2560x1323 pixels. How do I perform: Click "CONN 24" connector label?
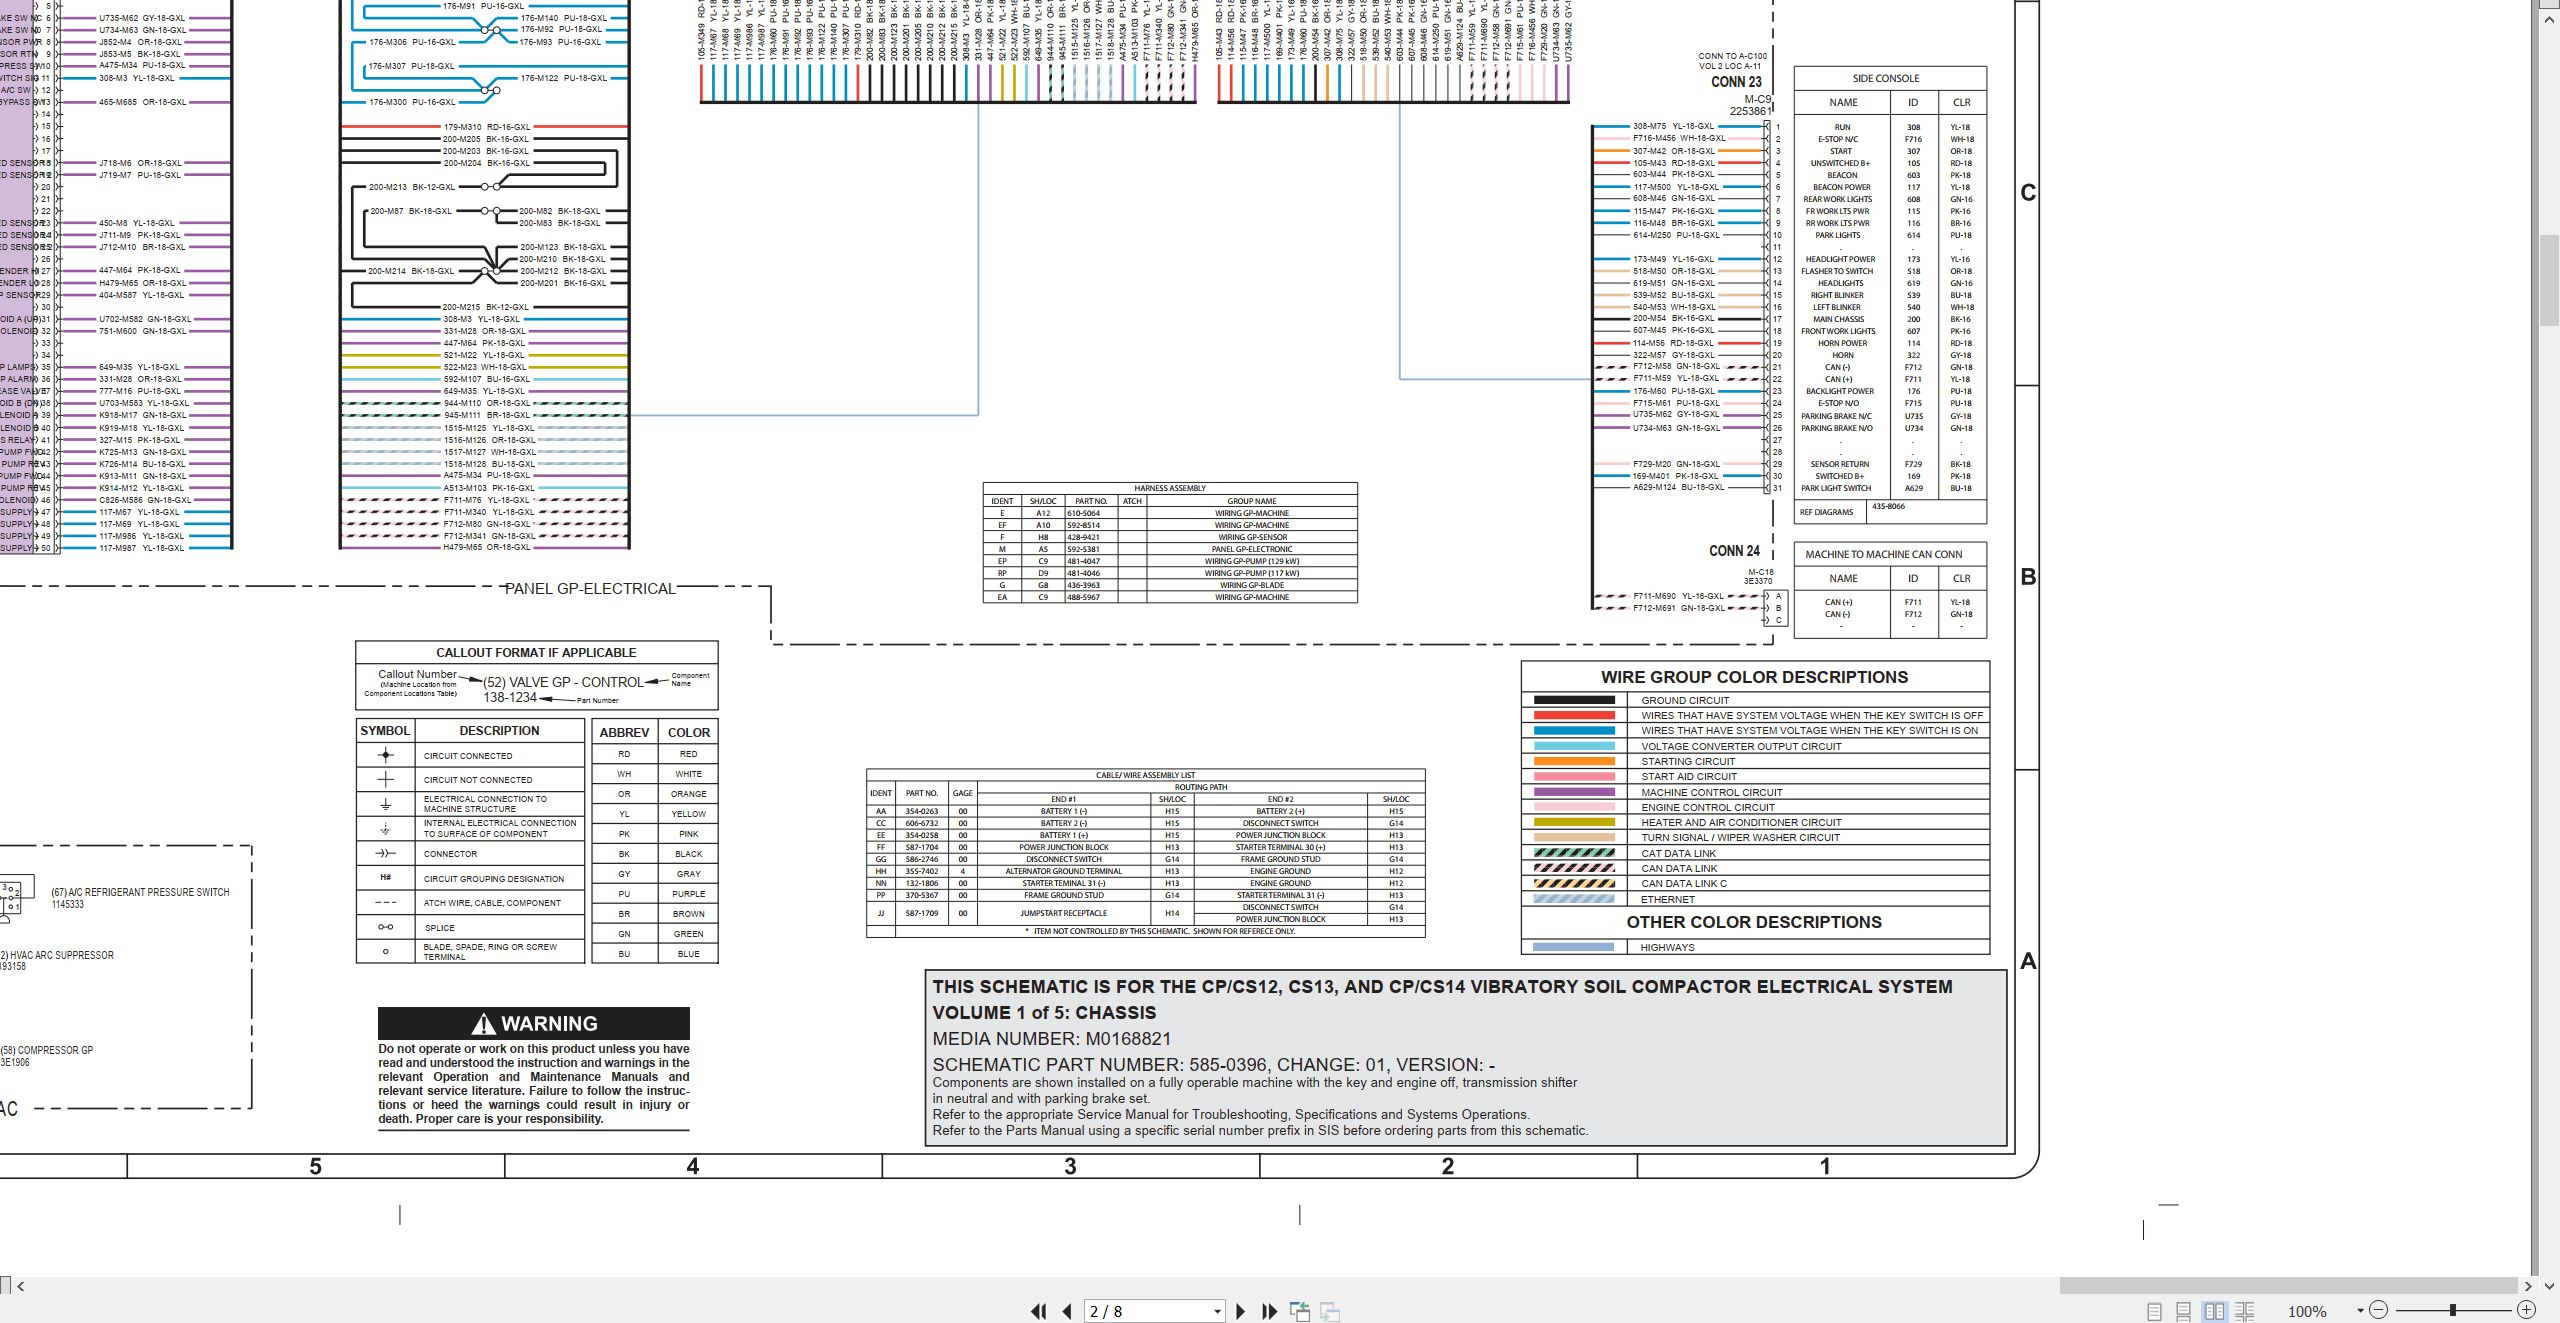[1734, 551]
